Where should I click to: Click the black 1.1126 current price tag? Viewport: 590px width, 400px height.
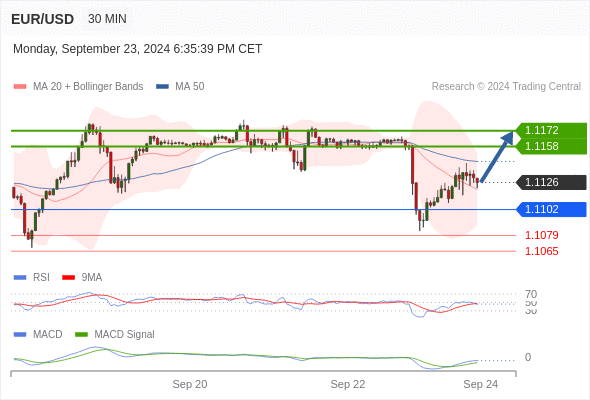click(551, 183)
